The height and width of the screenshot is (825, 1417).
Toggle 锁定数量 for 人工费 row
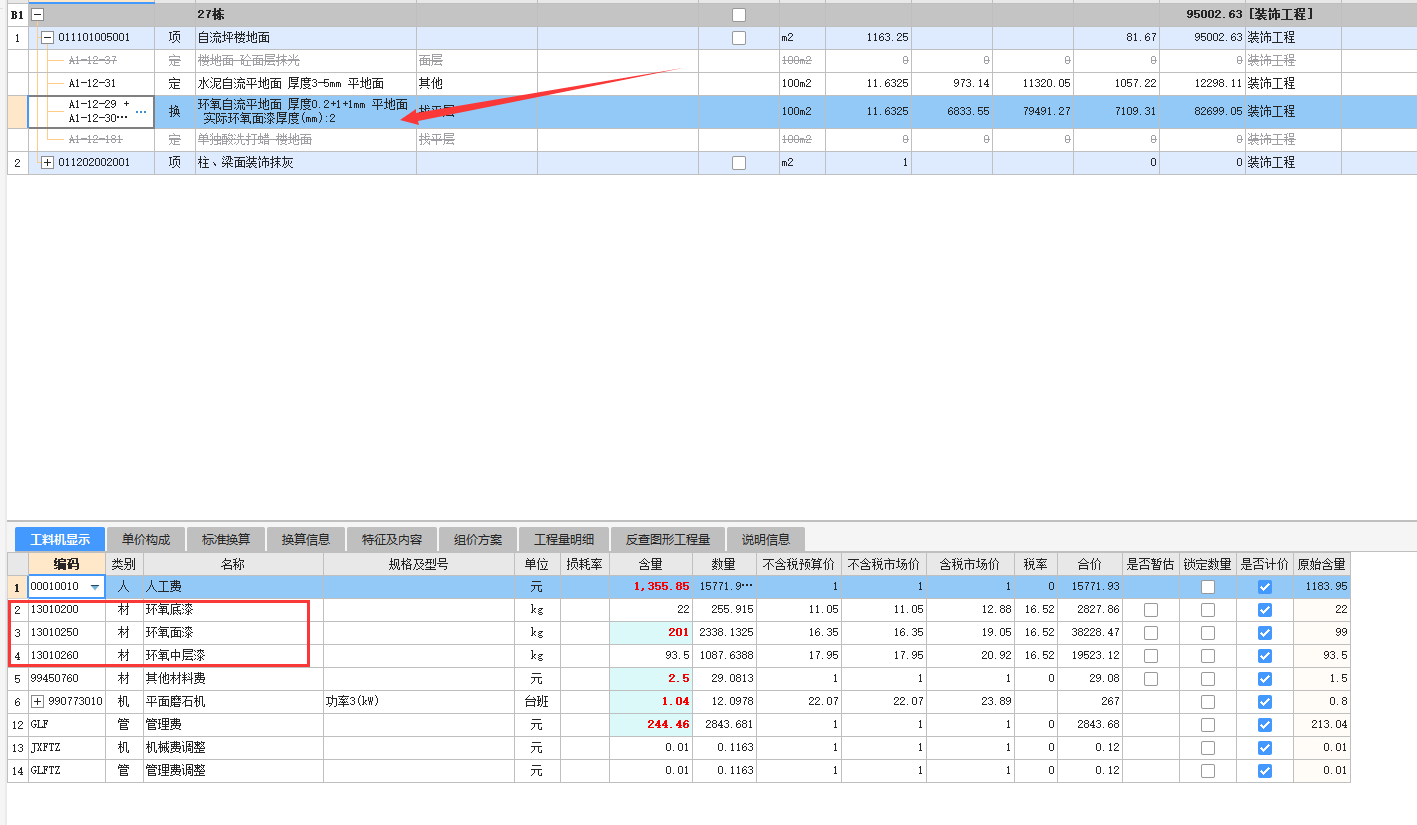1208,587
